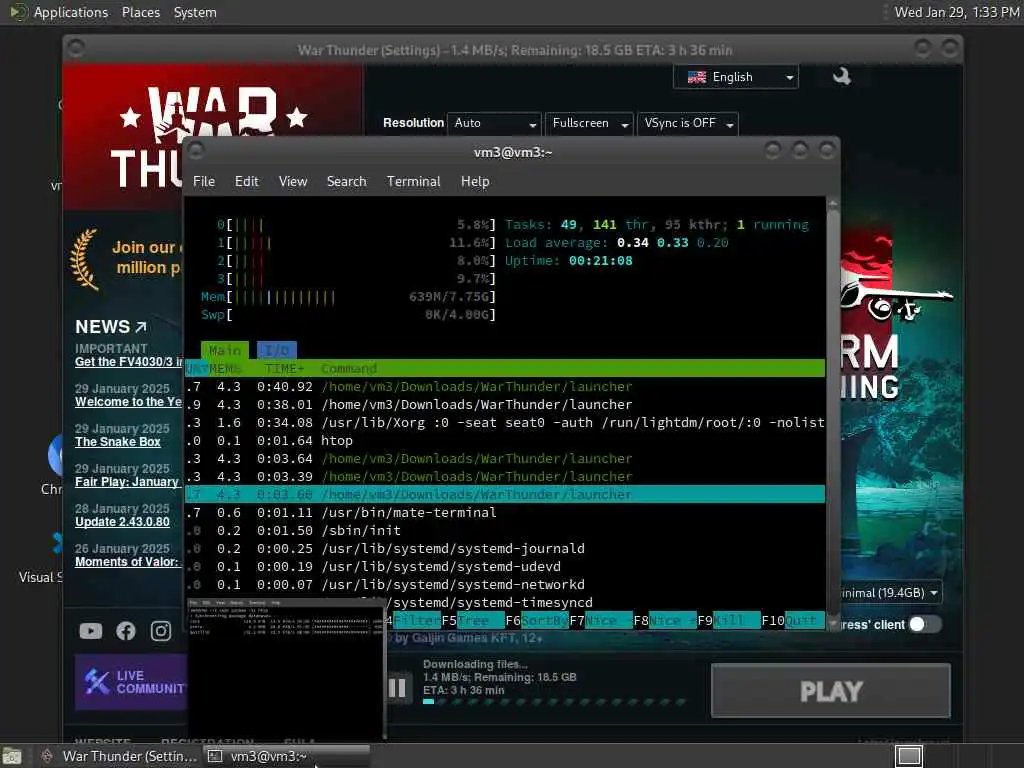1024x768 pixels.
Task: Click workspace switcher in bottom right panel
Action: point(909,756)
